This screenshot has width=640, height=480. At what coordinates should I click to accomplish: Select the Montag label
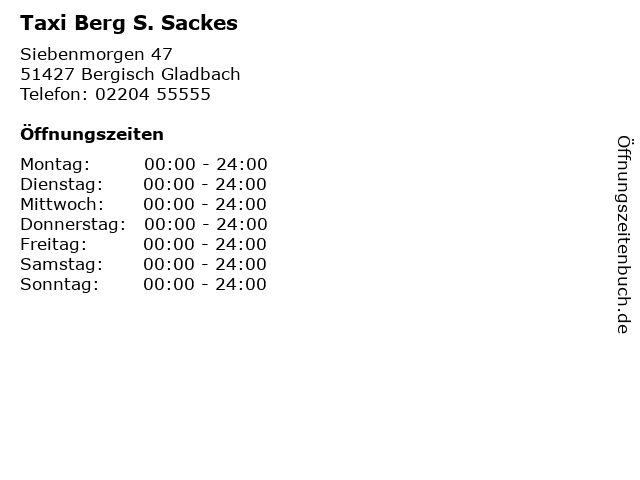[x=55, y=165]
